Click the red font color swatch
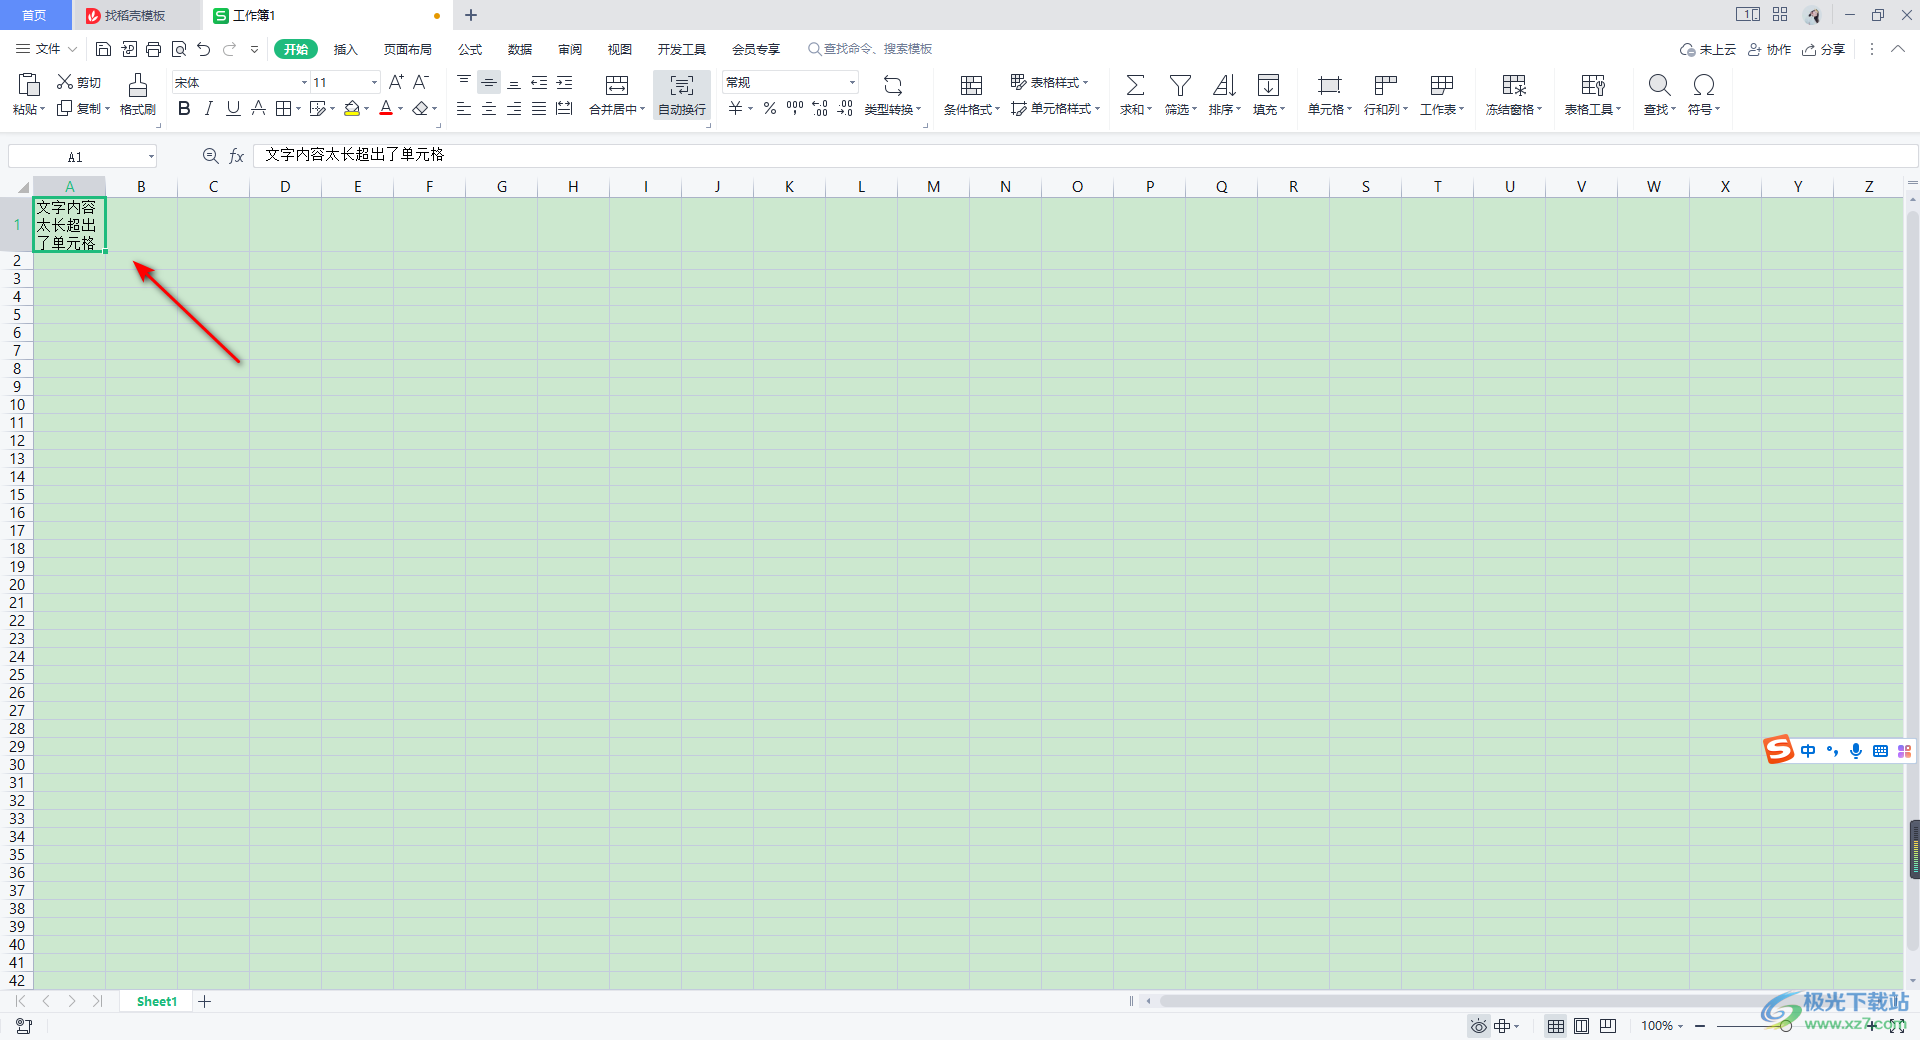The height and width of the screenshot is (1040, 1920). (x=386, y=108)
